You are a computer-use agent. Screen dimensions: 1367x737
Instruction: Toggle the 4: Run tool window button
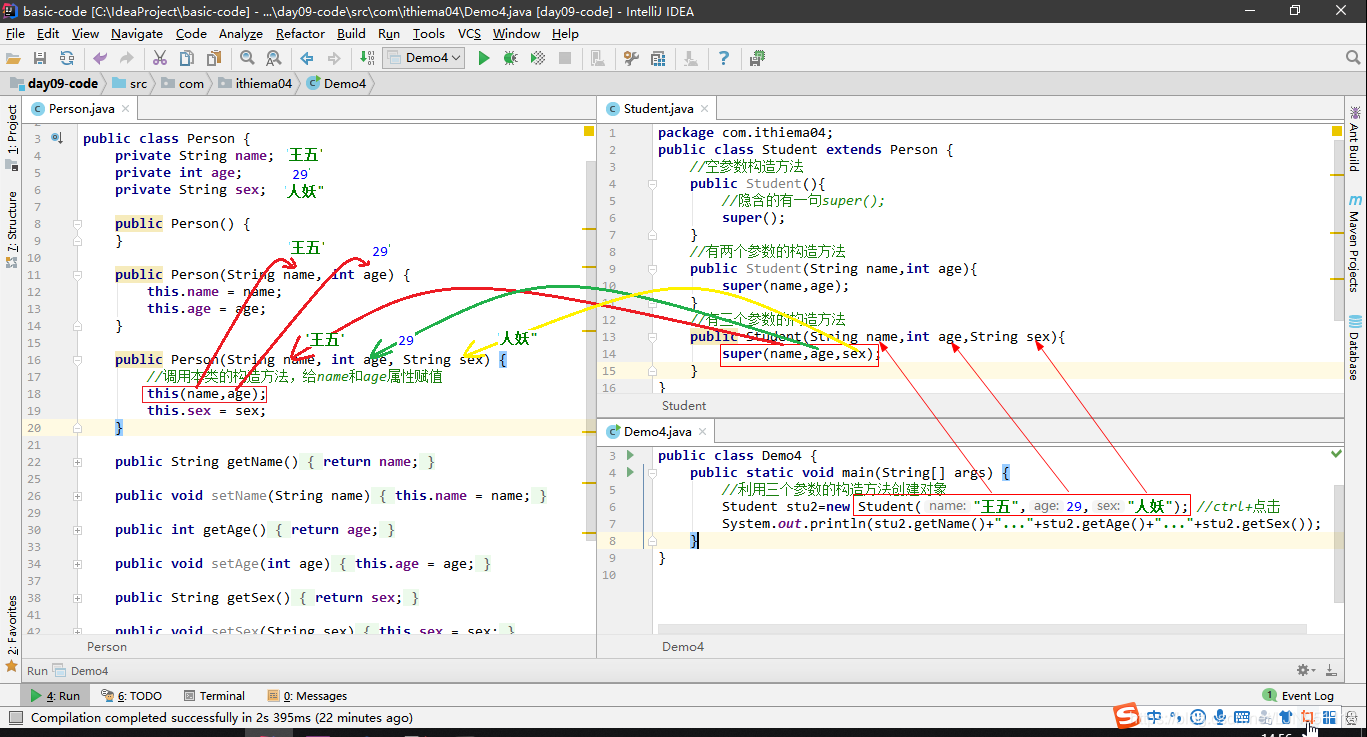point(55,695)
